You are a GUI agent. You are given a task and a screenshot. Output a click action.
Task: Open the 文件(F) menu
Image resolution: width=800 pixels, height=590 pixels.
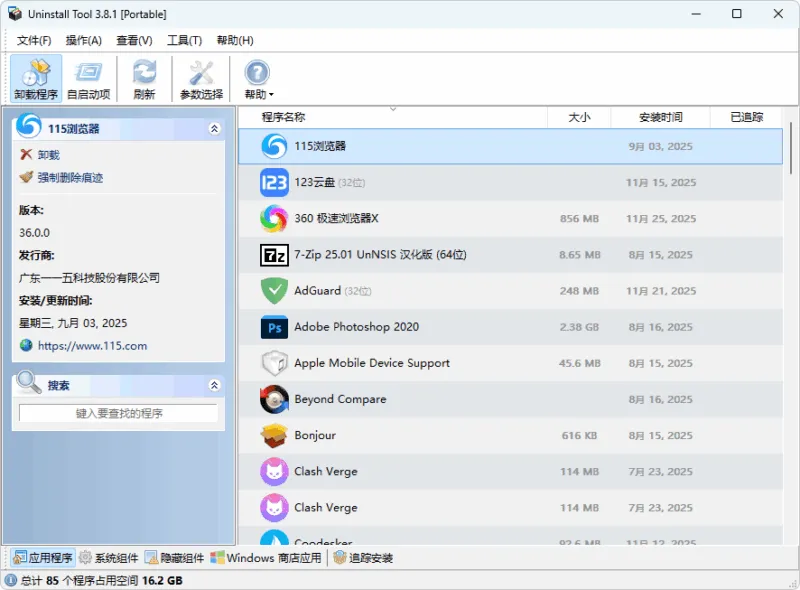(x=34, y=40)
